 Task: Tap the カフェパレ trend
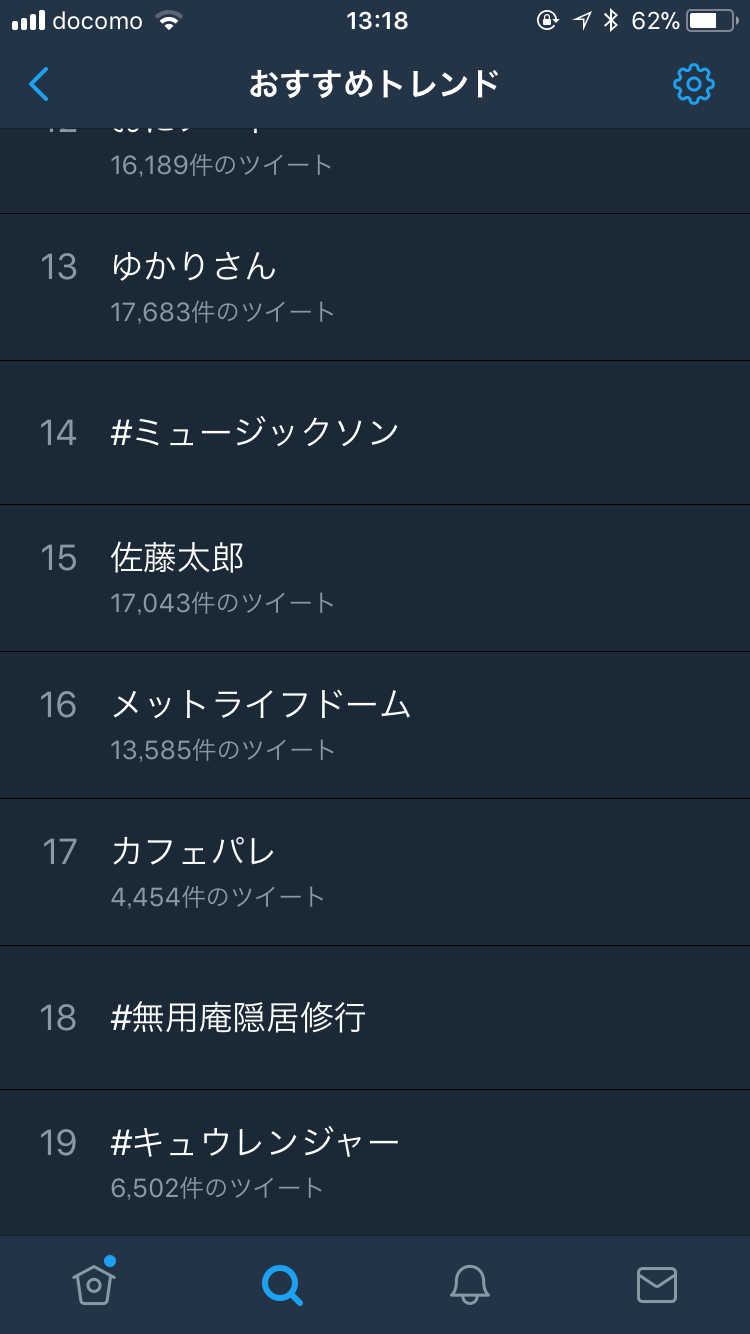pyautogui.click(x=193, y=852)
